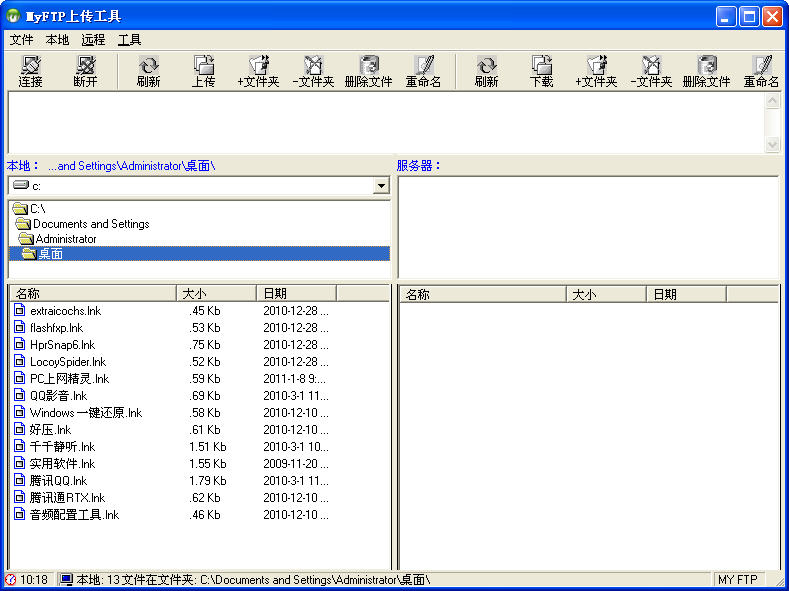
Task: Click the 断开 (Disconnect) toolbar icon
Action: pos(85,71)
